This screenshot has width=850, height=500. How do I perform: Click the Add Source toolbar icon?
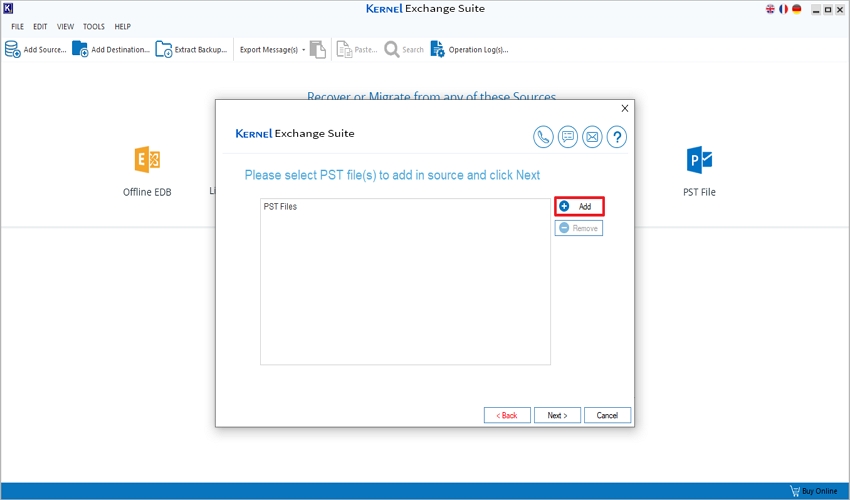click(x=12, y=49)
